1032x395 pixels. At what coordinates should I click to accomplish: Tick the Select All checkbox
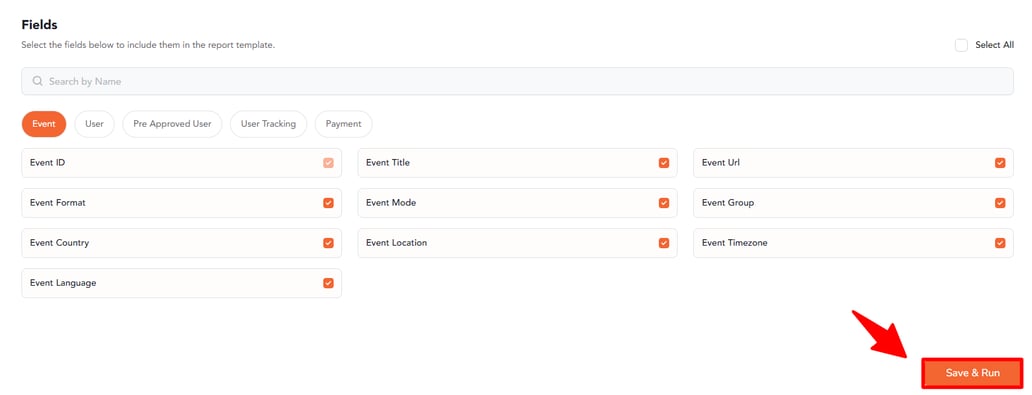coord(961,45)
